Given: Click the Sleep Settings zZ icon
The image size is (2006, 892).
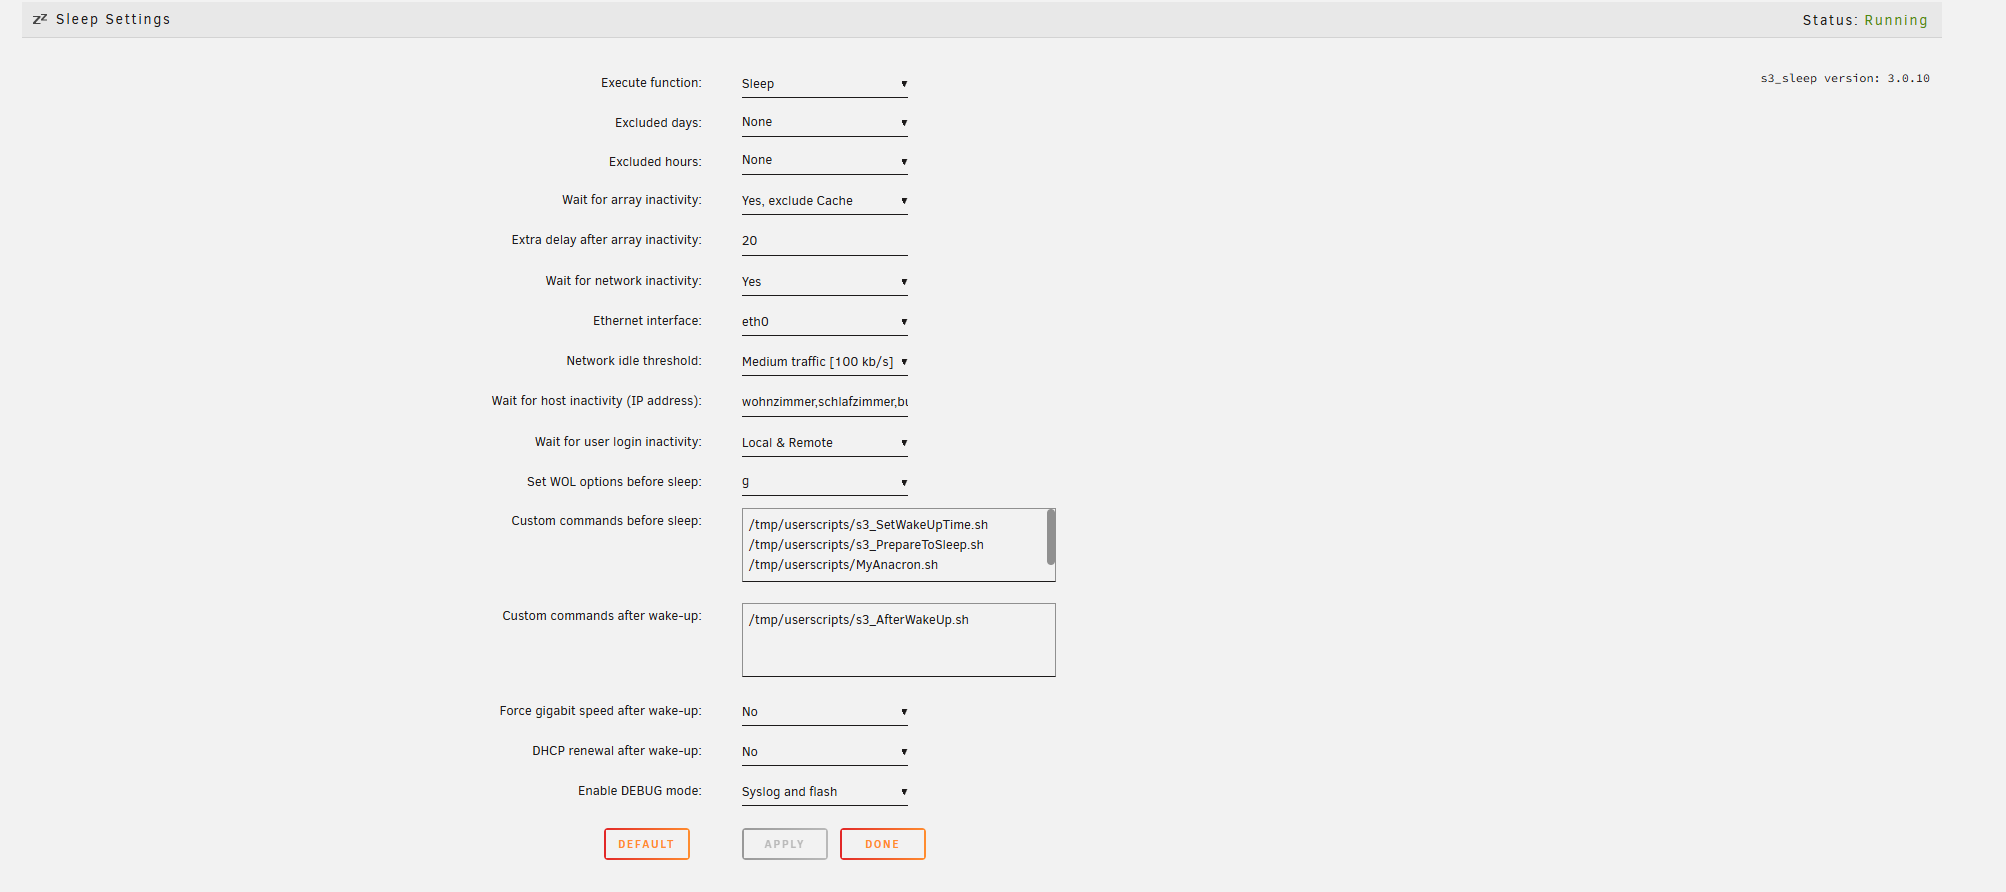Looking at the screenshot, I should (40, 19).
